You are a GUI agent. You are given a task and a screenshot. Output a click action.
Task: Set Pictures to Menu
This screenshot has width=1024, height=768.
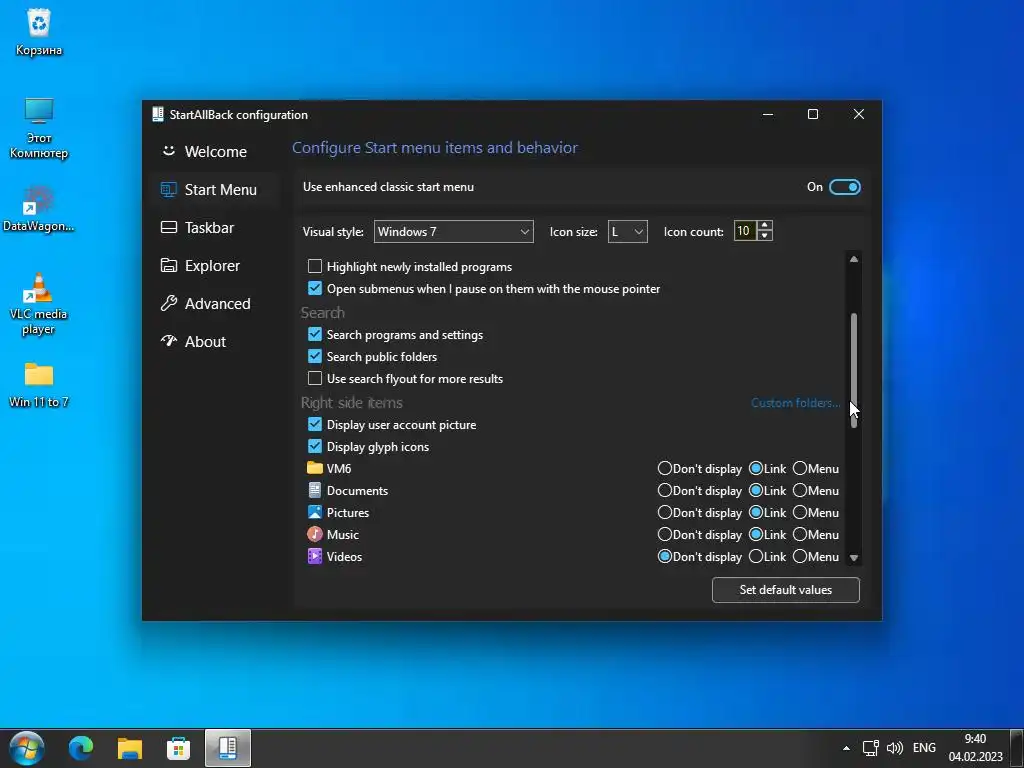800,513
